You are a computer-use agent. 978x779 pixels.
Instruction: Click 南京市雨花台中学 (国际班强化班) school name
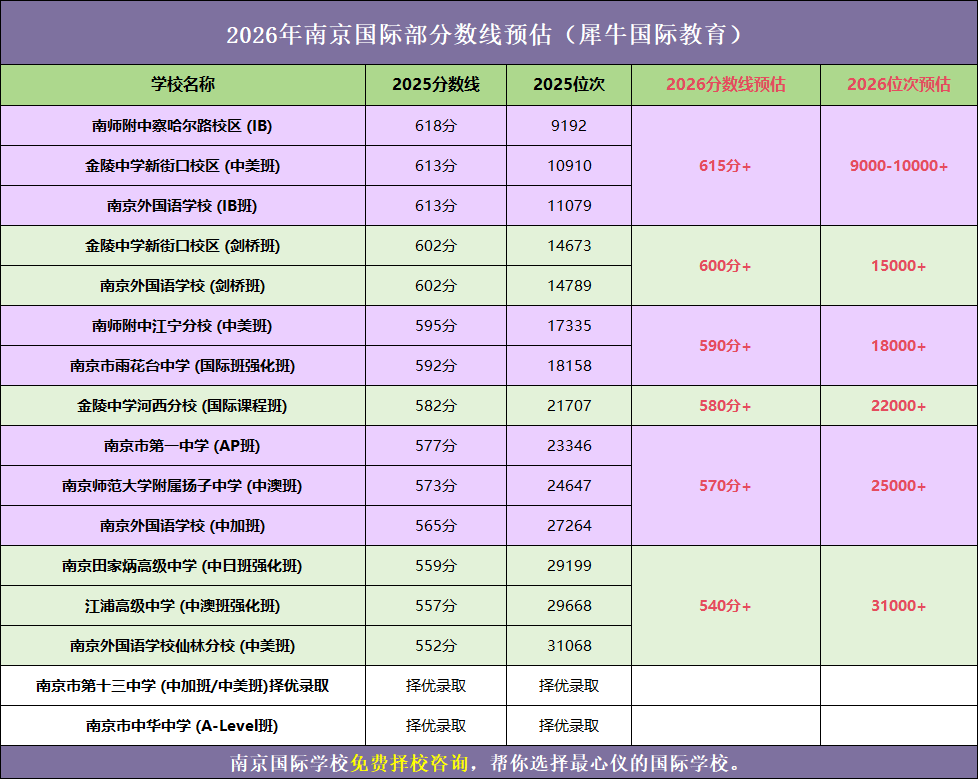(182, 365)
